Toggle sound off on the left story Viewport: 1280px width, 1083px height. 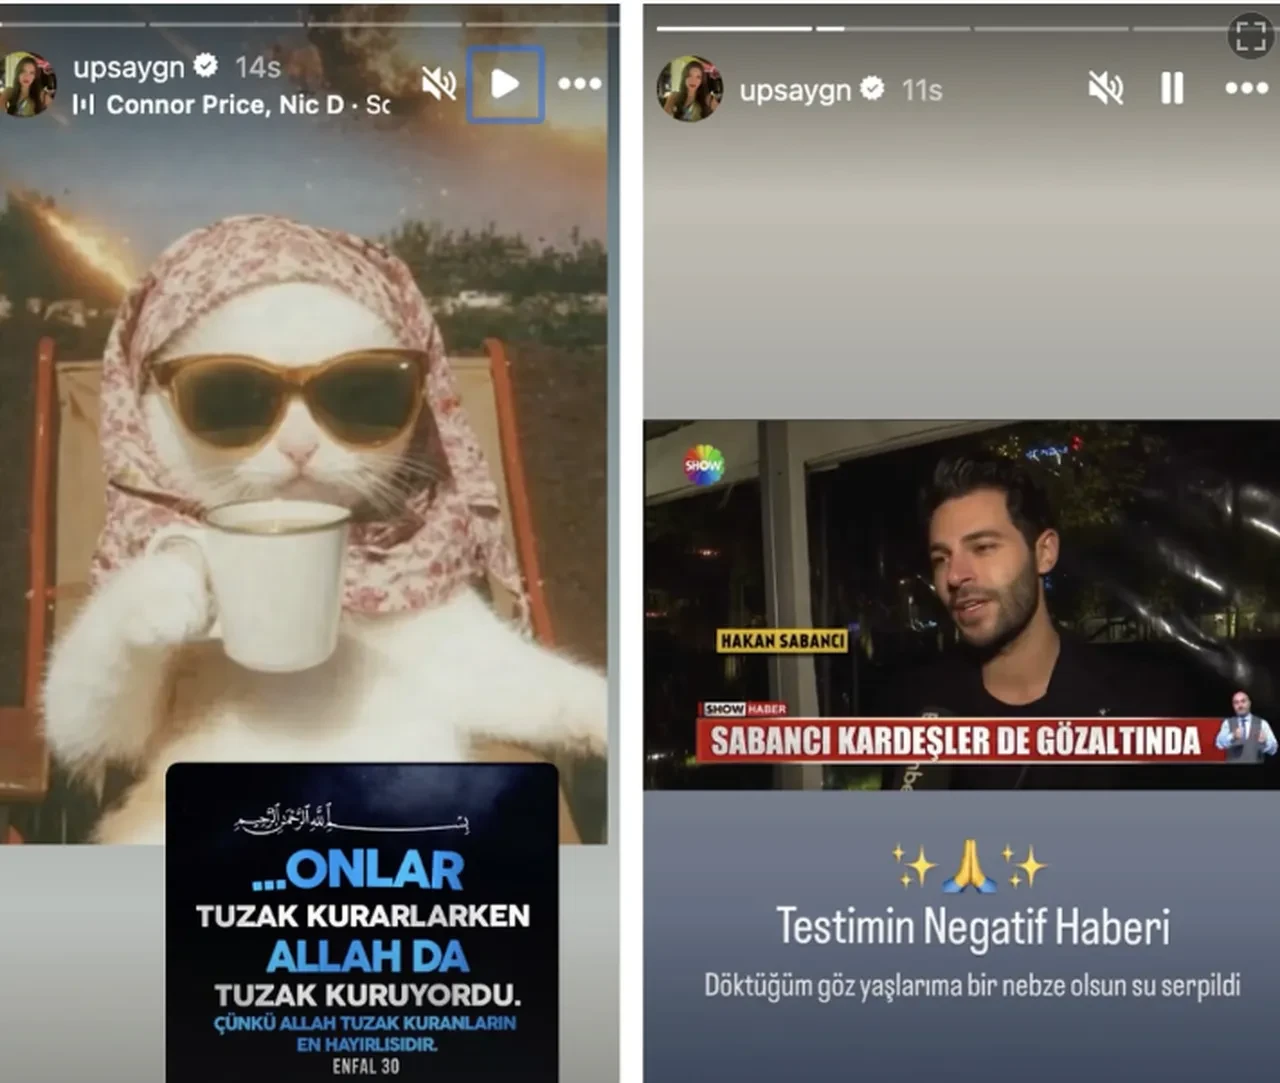pos(441,84)
